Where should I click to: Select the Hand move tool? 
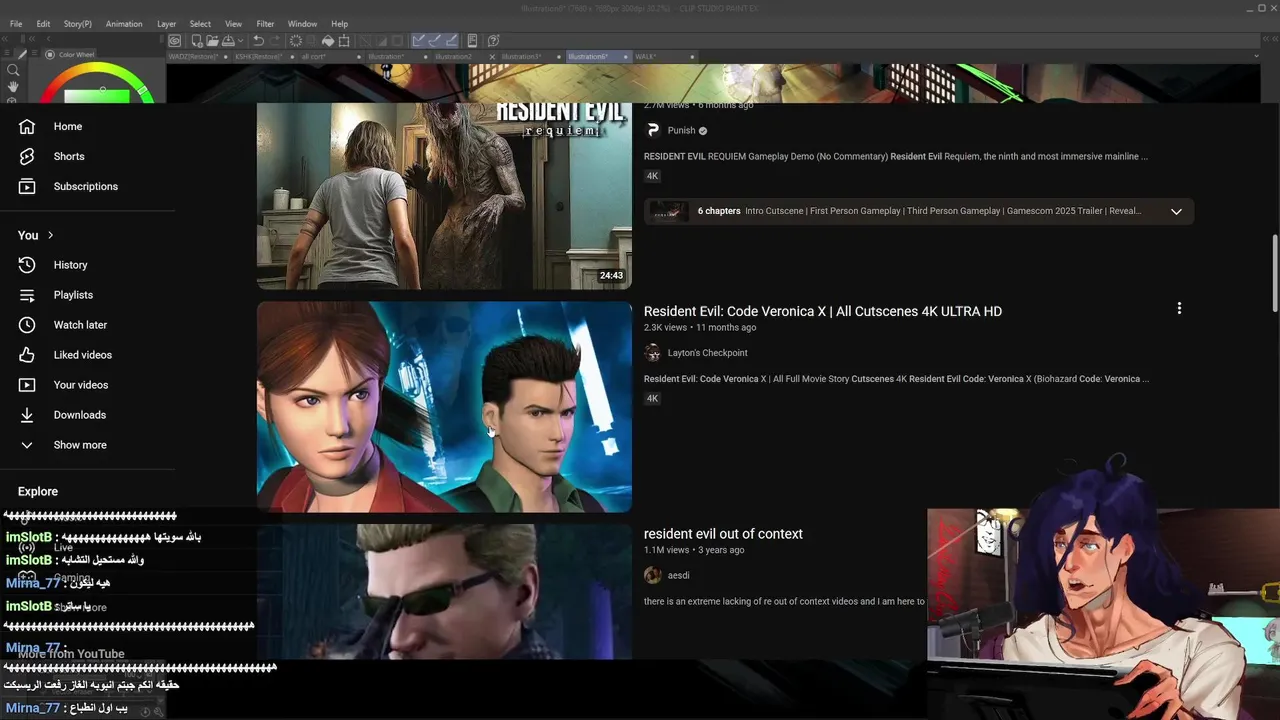tap(13, 87)
